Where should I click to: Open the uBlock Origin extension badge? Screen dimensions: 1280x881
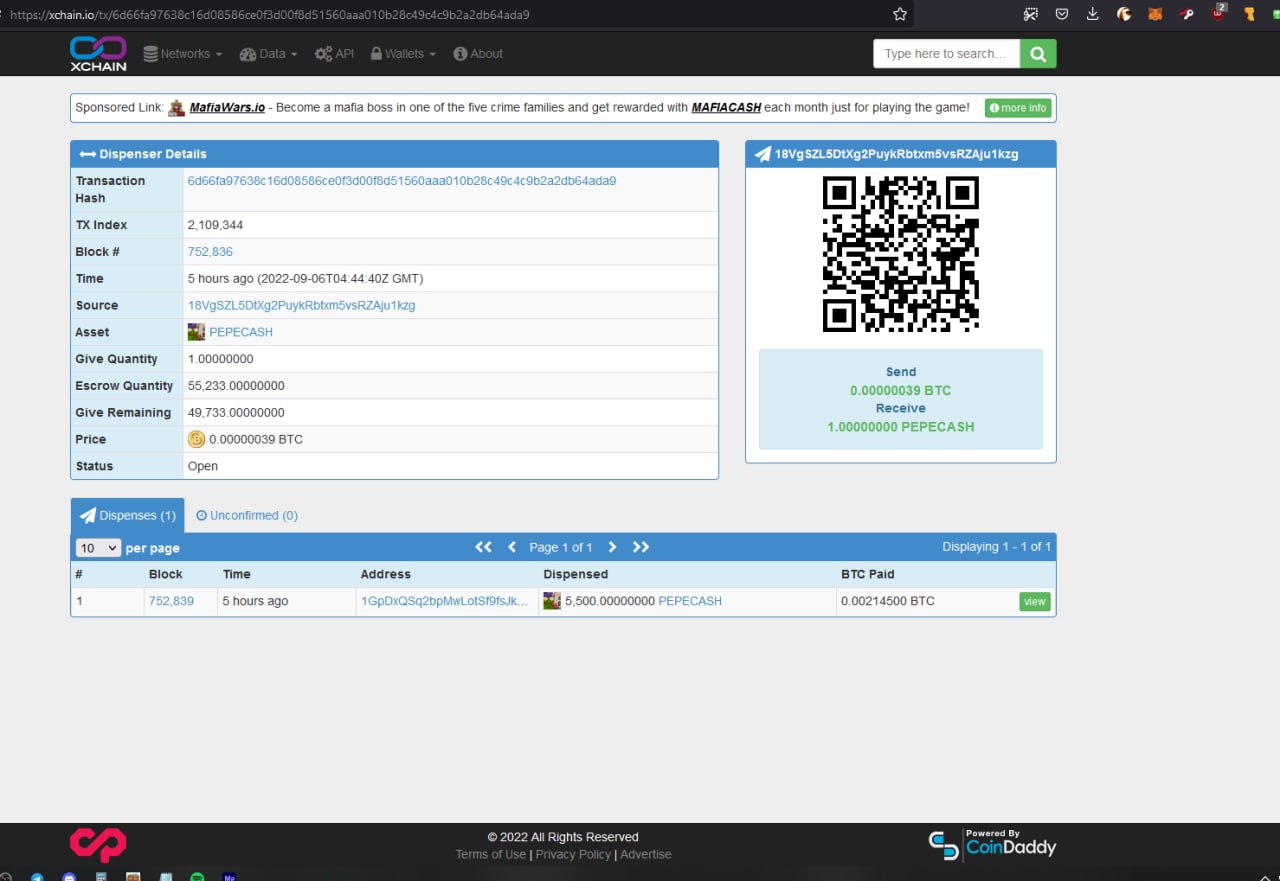tap(1218, 13)
